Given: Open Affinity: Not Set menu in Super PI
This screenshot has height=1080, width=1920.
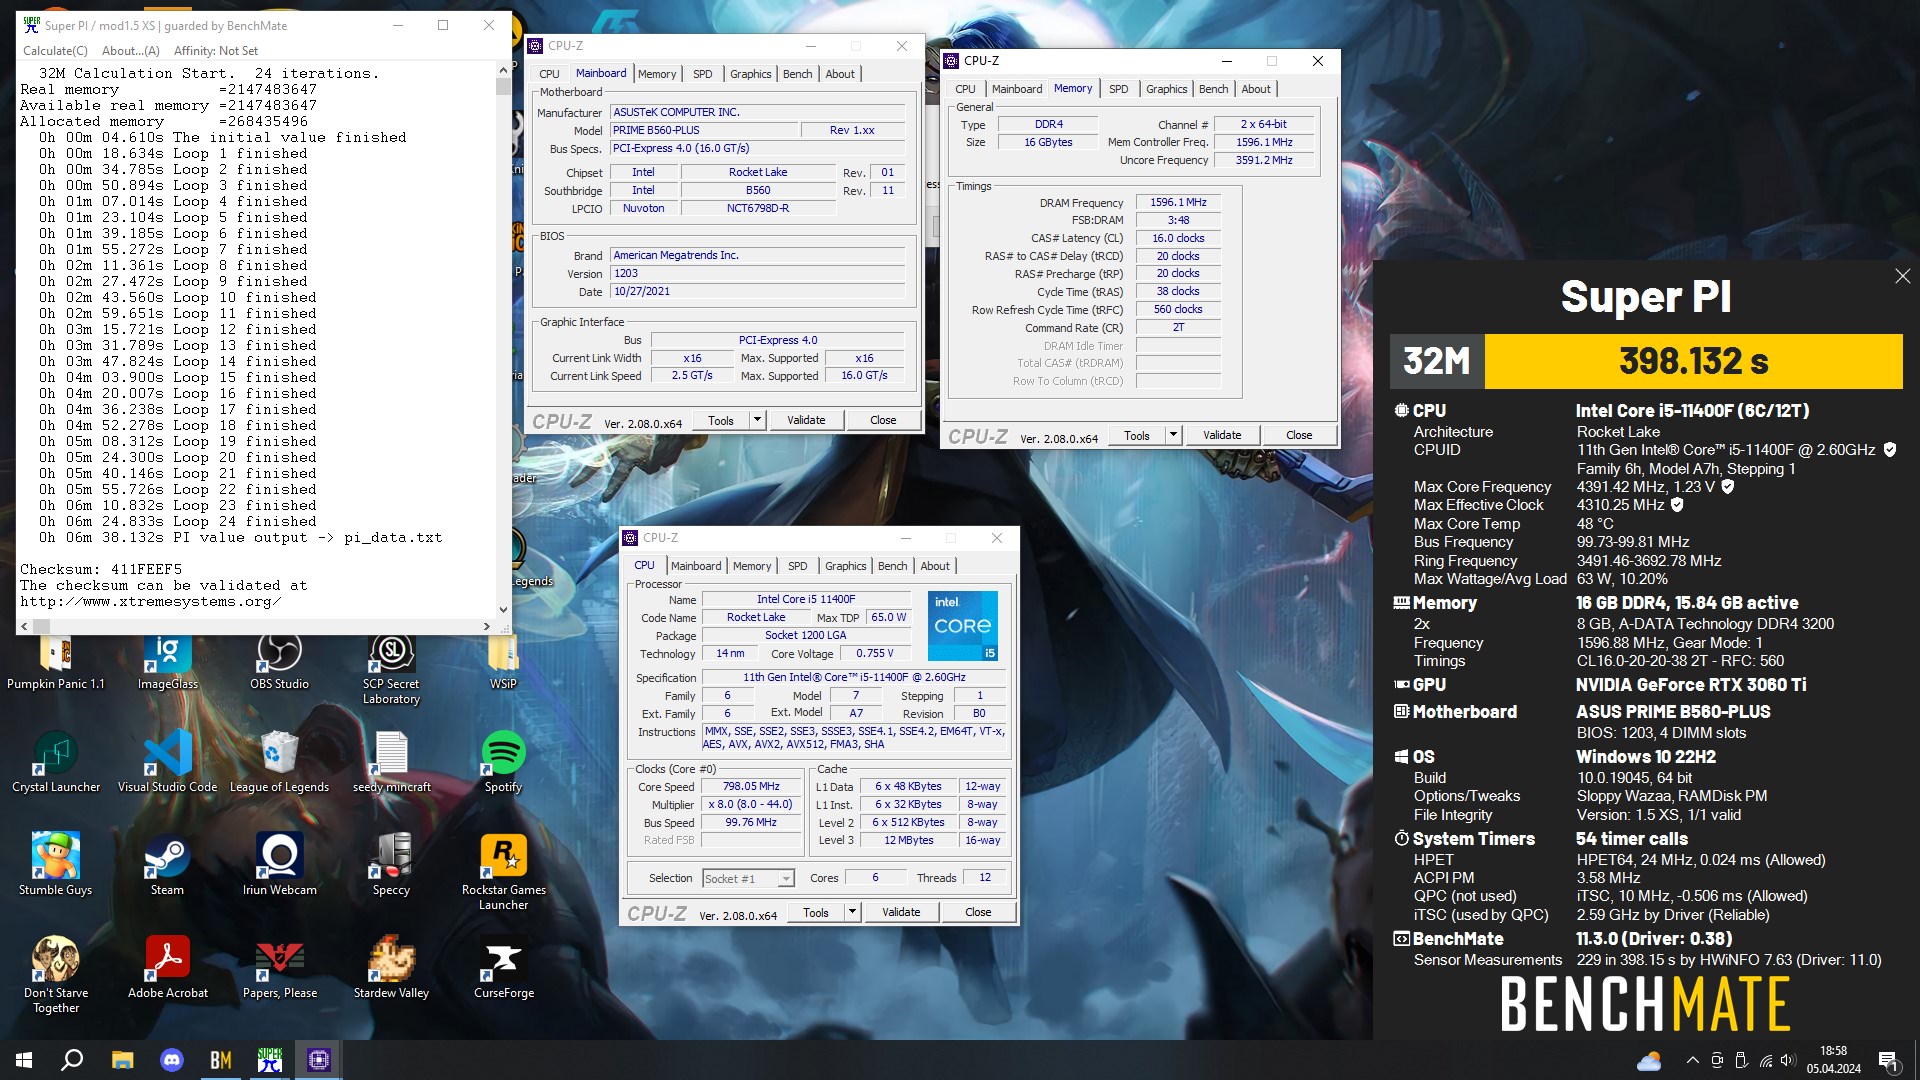Looking at the screenshot, I should 216,51.
